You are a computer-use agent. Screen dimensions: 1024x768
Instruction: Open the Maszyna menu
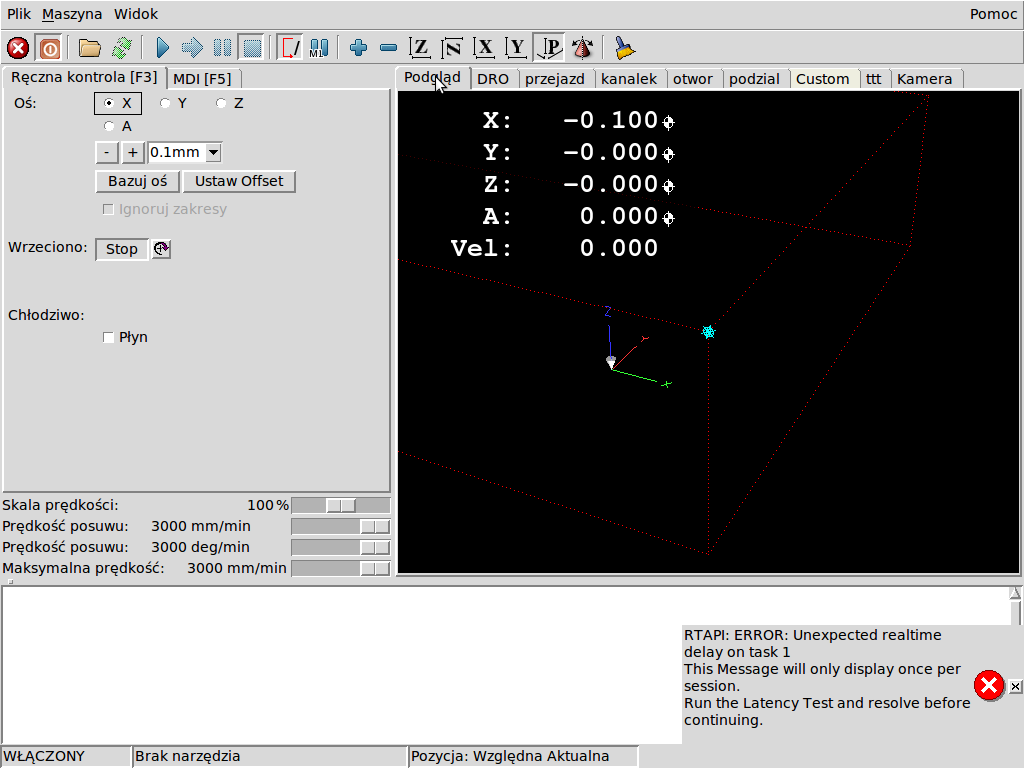click(72, 14)
